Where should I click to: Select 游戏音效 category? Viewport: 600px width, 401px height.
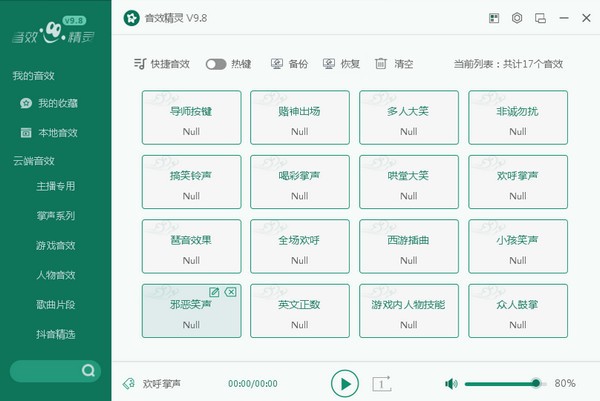pyautogui.click(x=55, y=245)
